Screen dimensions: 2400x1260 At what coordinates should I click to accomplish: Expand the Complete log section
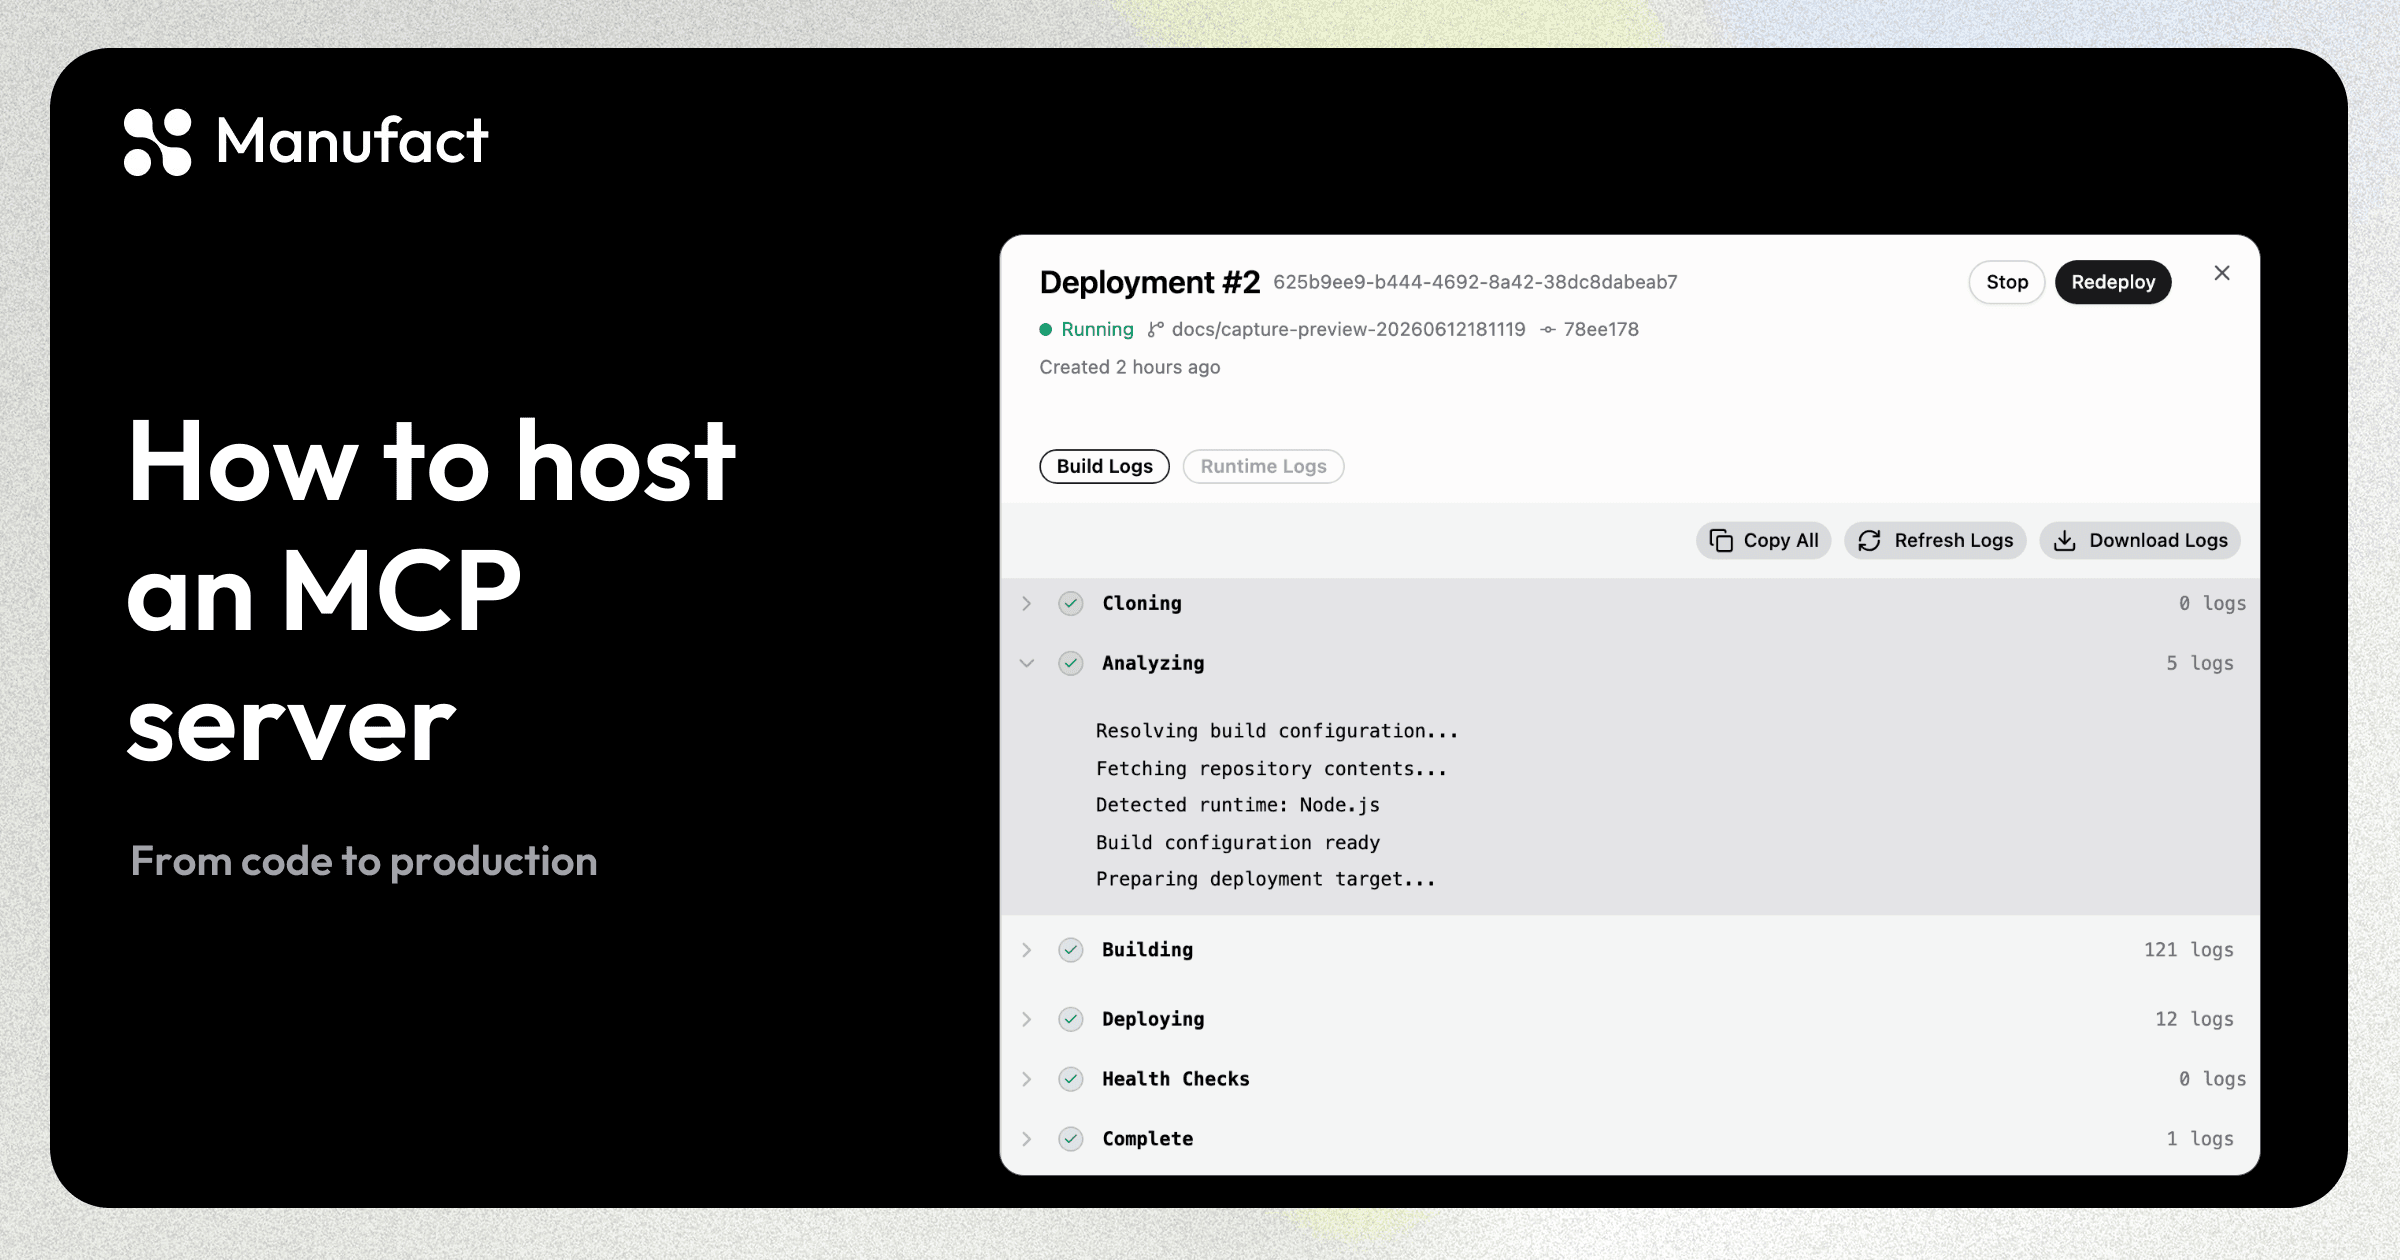(x=1027, y=1139)
